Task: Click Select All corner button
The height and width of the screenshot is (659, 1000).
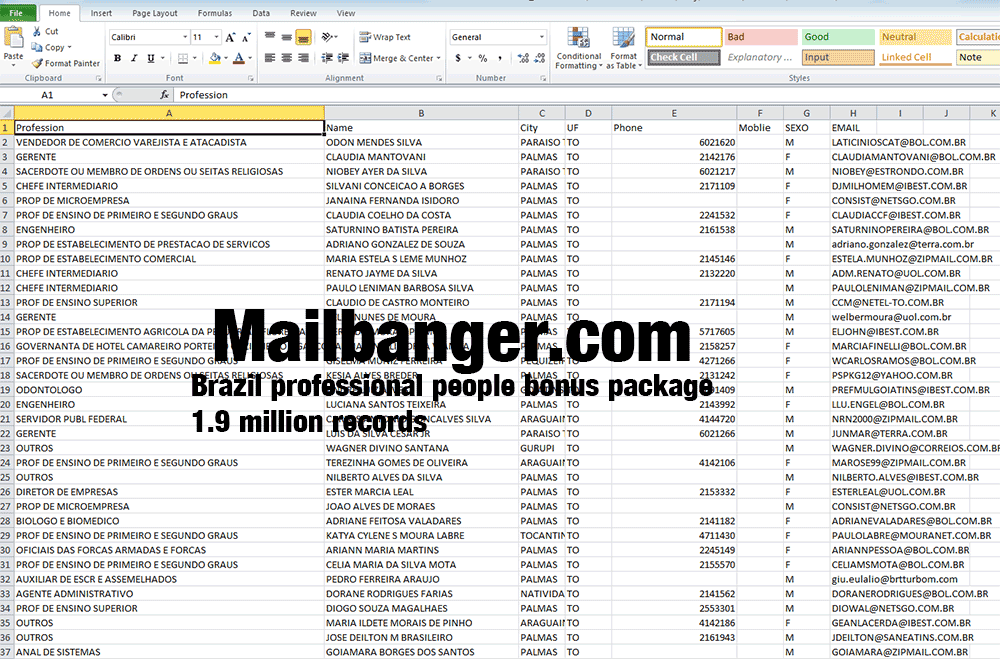Action: tap(6, 113)
